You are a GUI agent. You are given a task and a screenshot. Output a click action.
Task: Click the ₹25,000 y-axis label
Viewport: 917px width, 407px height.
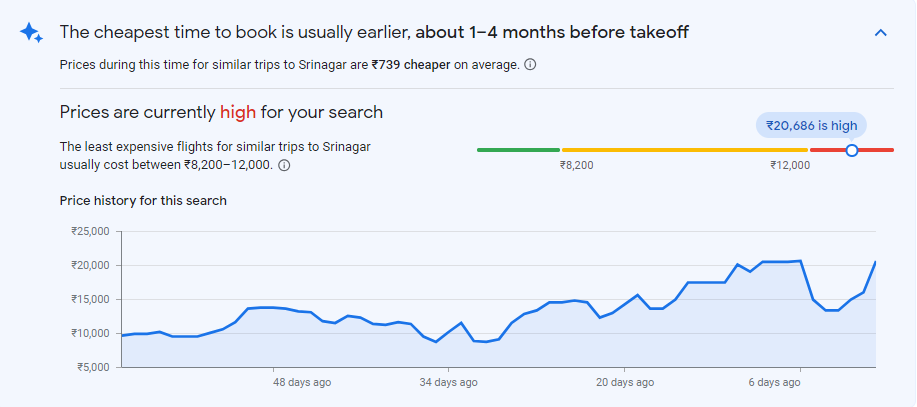coord(90,231)
